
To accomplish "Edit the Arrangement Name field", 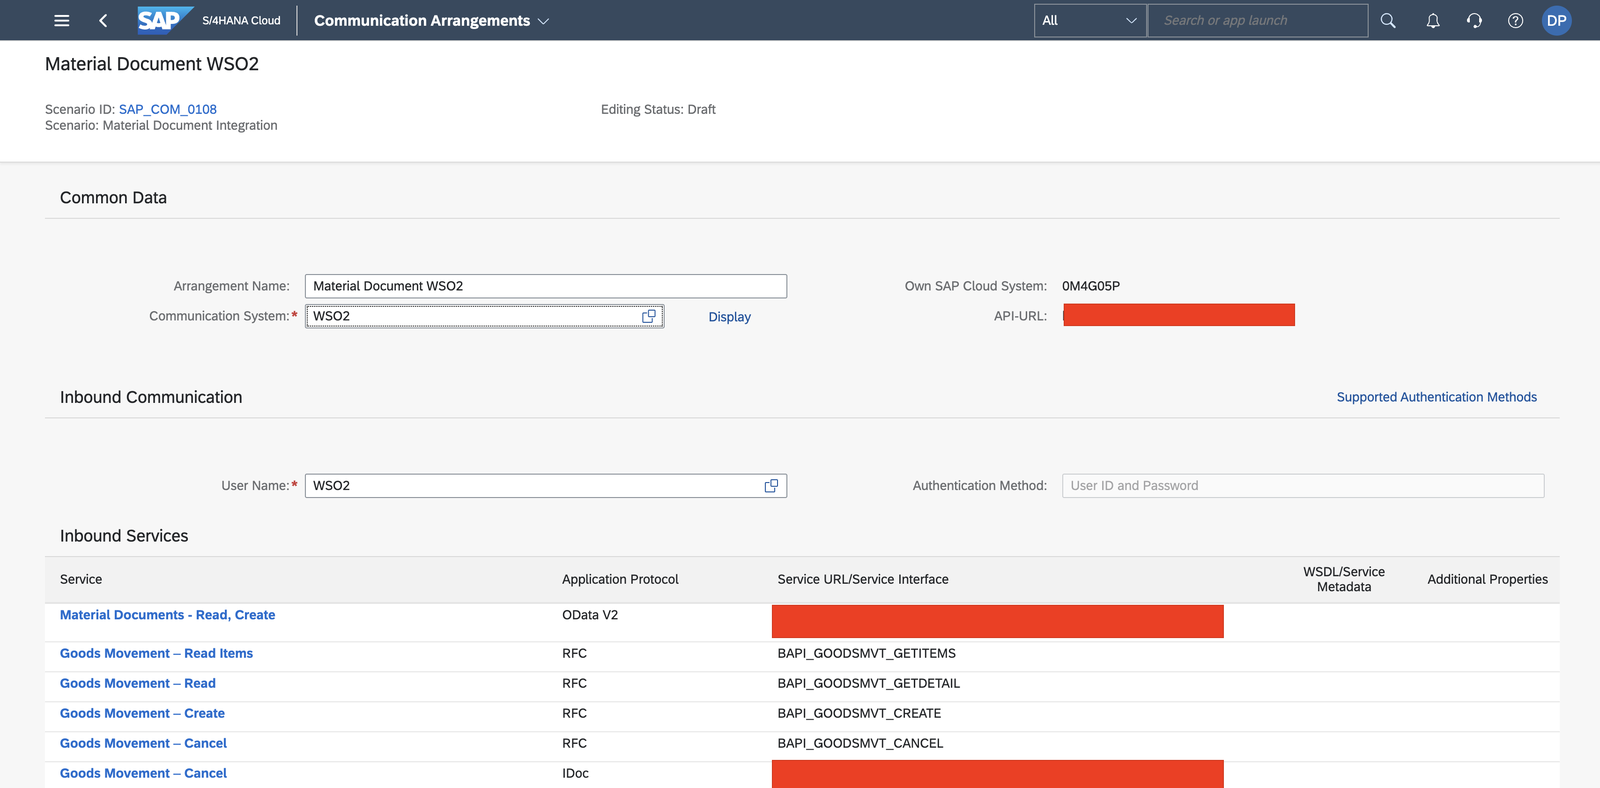I will click(x=546, y=286).
